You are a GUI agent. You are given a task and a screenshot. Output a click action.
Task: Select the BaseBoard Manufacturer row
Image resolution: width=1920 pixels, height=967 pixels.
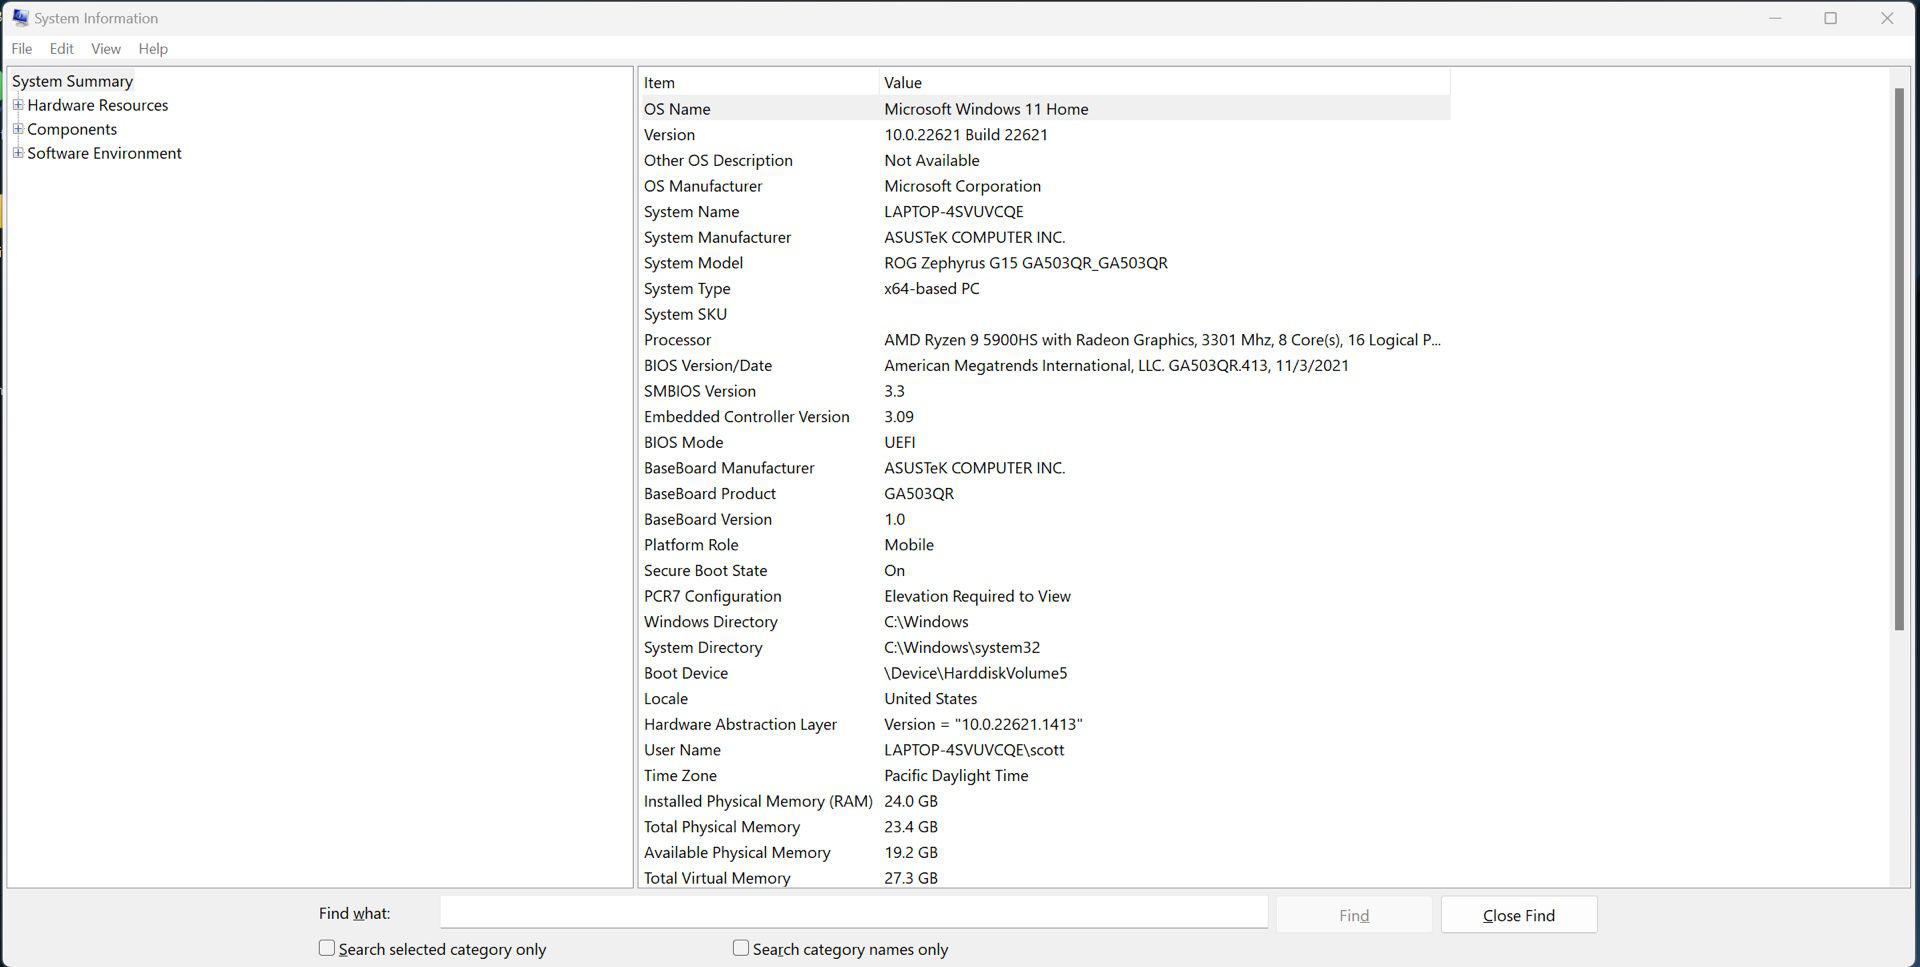(1044, 468)
